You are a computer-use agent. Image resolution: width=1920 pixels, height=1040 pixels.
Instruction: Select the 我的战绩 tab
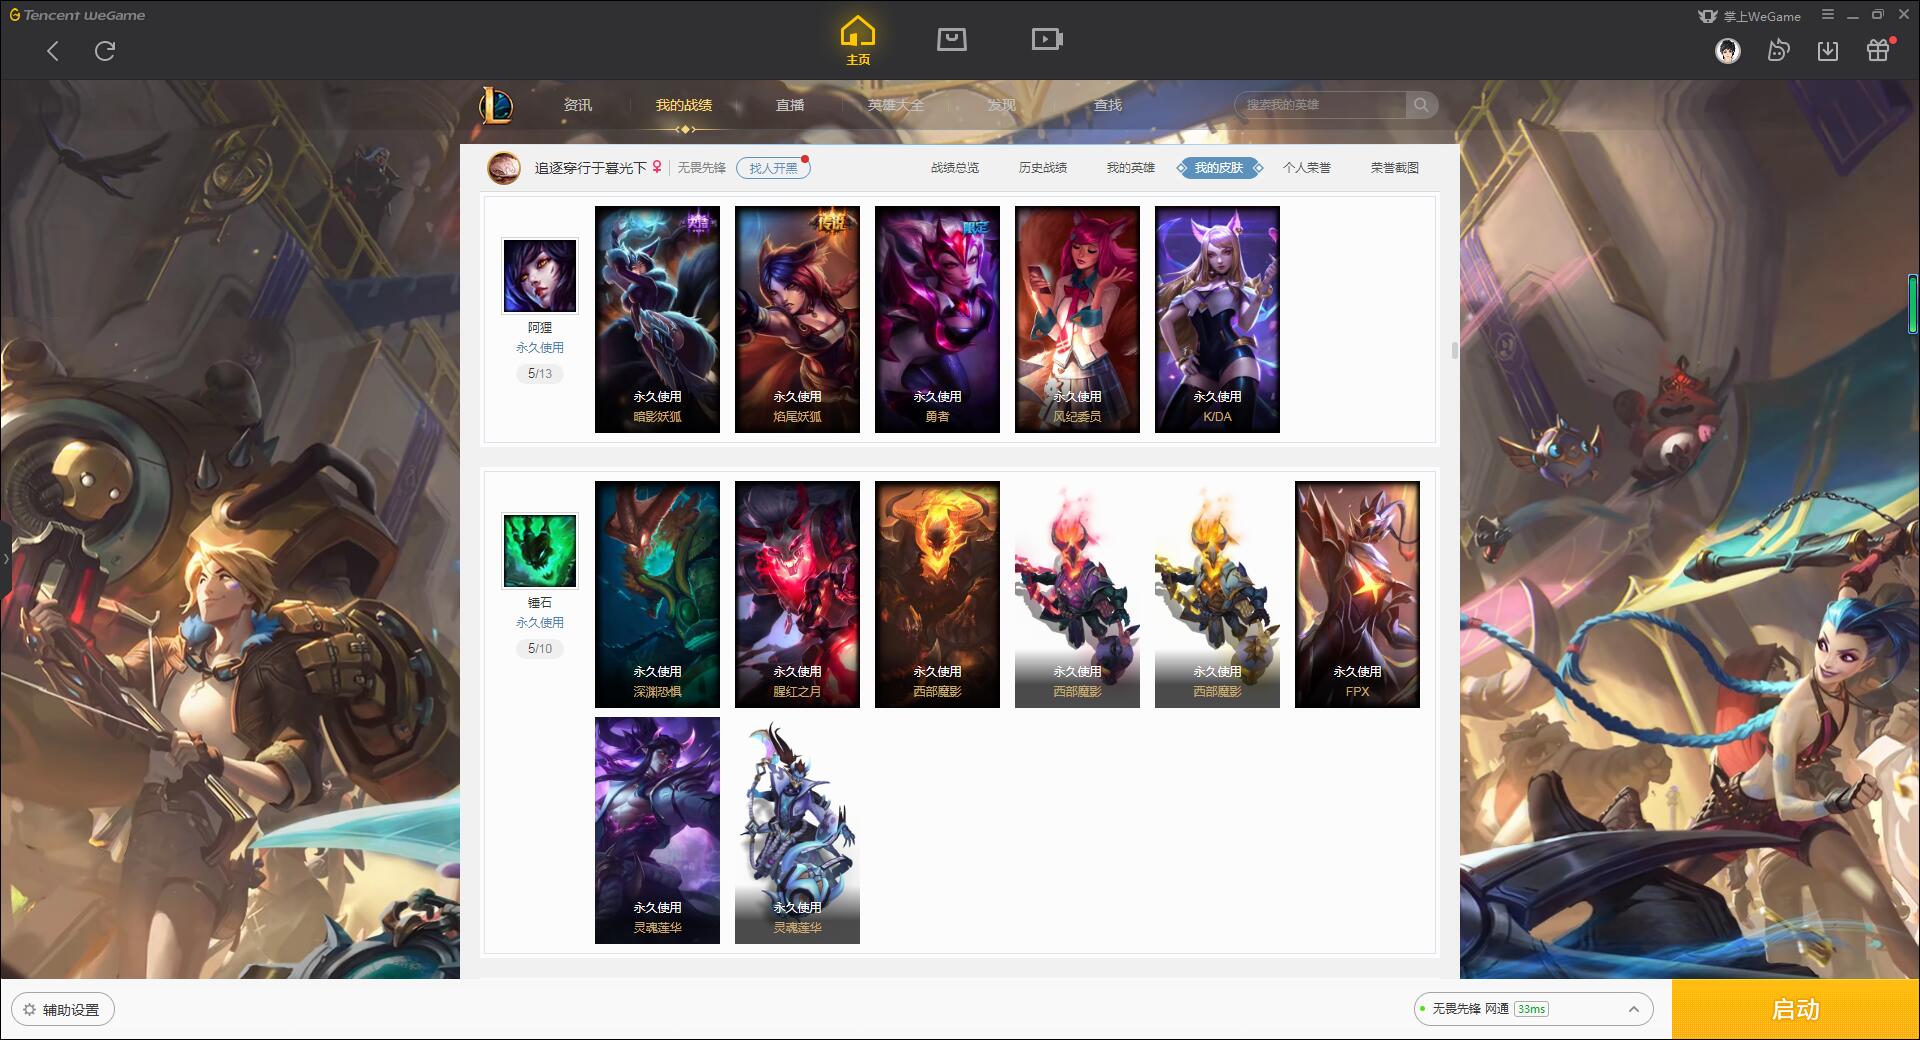click(684, 105)
